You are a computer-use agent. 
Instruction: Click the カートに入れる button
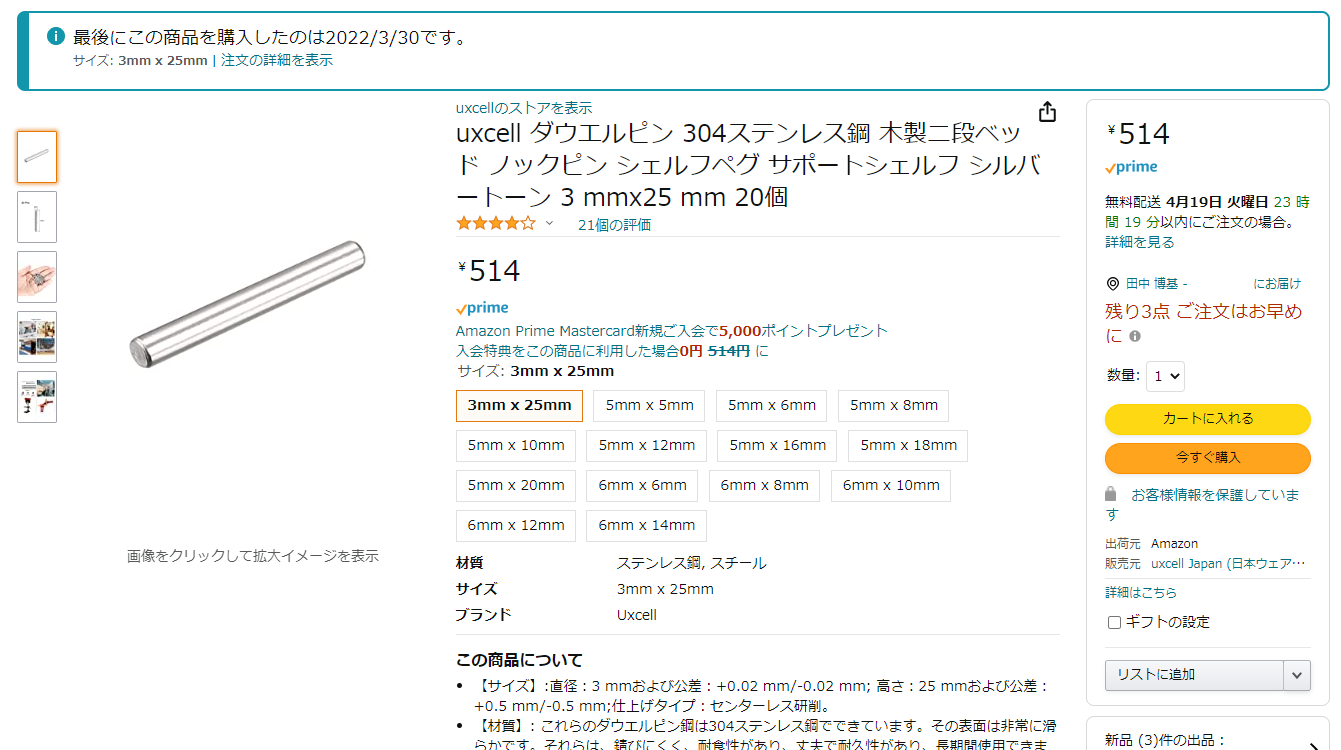pos(1208,419)
